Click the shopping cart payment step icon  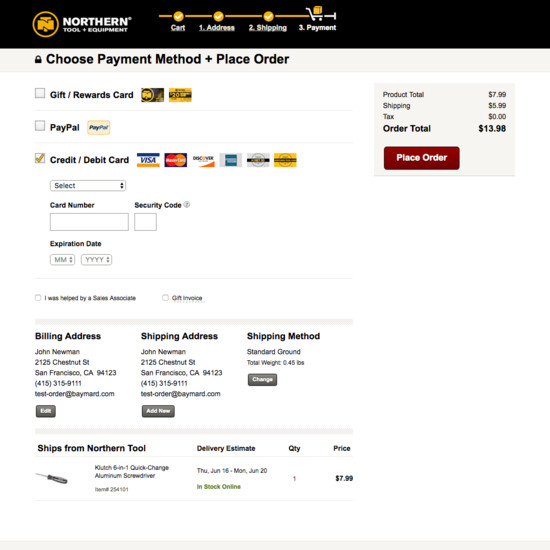pyautogui.click(x=317, y=14)
